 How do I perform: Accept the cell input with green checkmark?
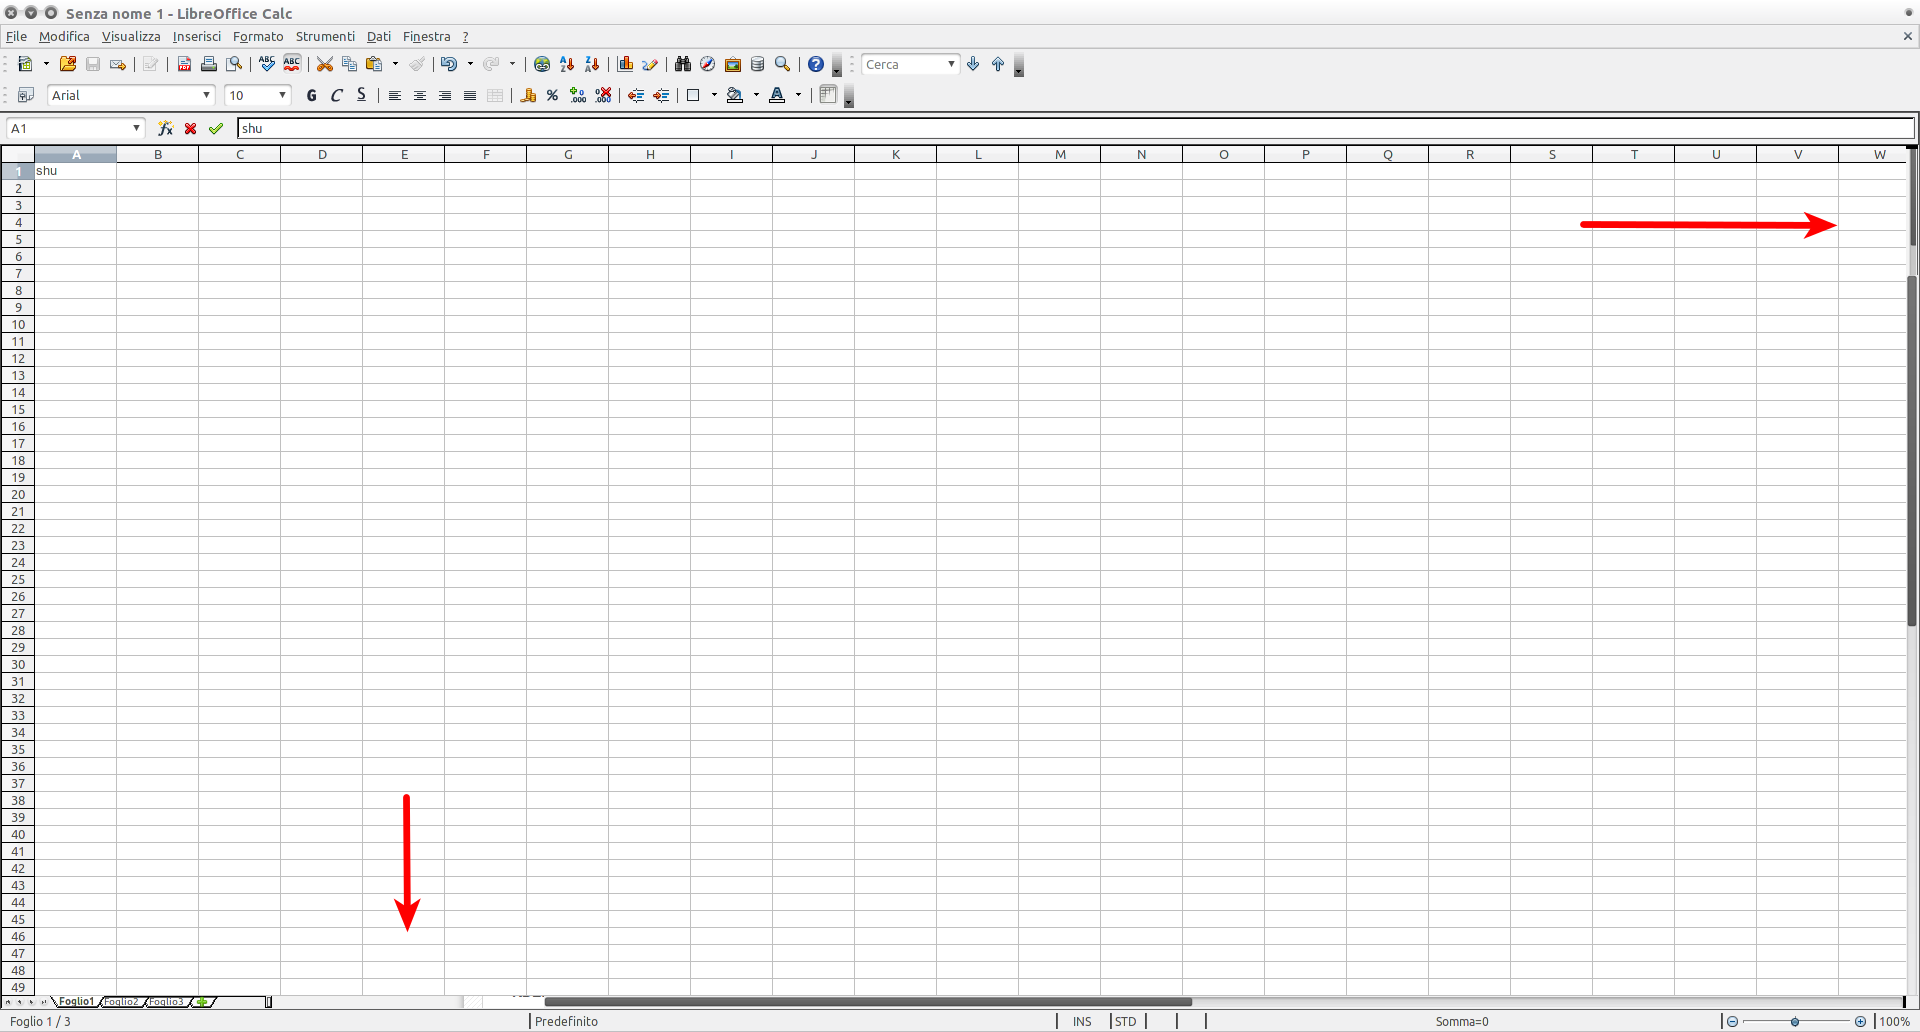[x=216, y=128]
